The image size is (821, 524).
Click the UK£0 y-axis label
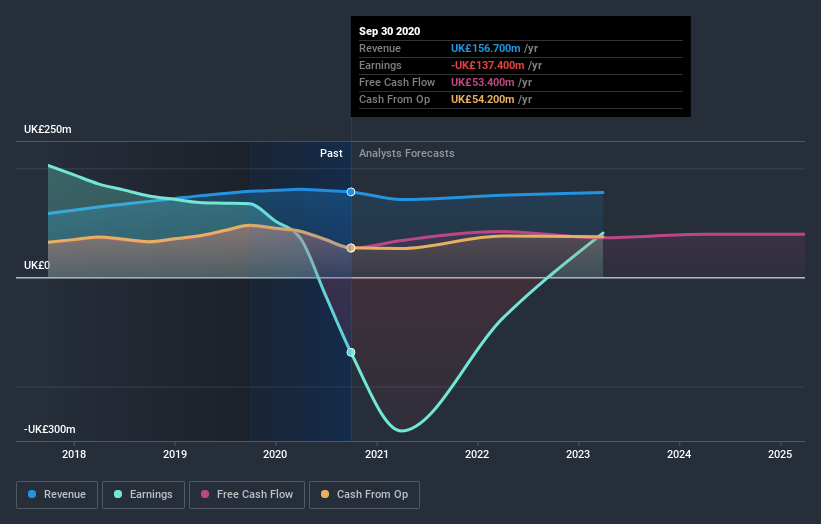[x=37, y=265]
